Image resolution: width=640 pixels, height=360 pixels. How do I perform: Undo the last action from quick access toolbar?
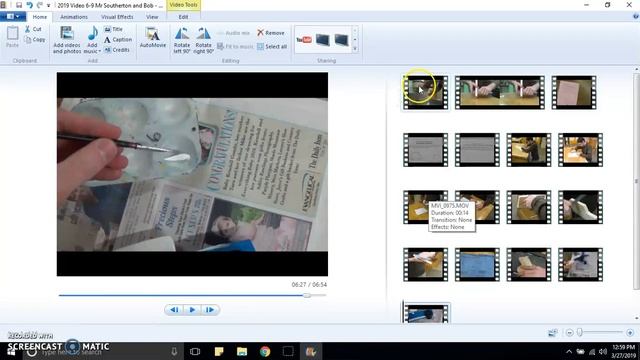tap(29, 5)
